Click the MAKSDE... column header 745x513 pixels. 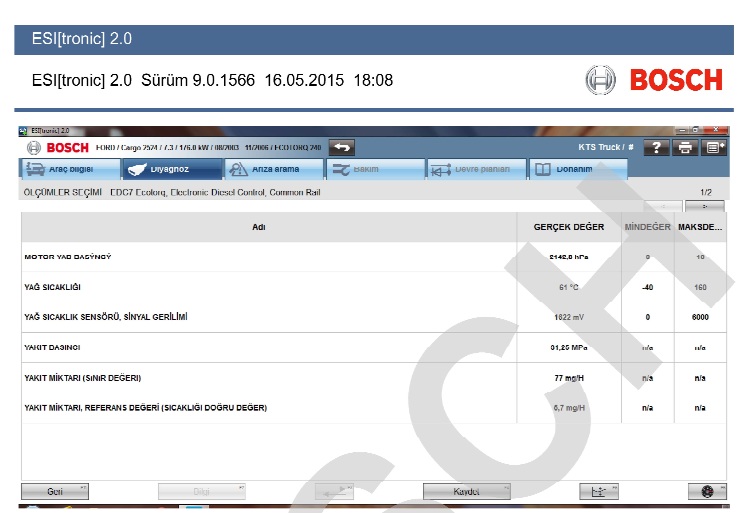(x=700, y=227)
